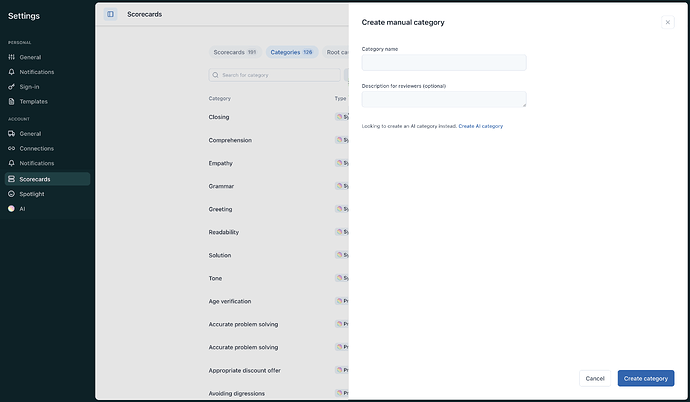Open Connections in account settings
The width and height of the screenshot is (690, 402).
(37, 148)
